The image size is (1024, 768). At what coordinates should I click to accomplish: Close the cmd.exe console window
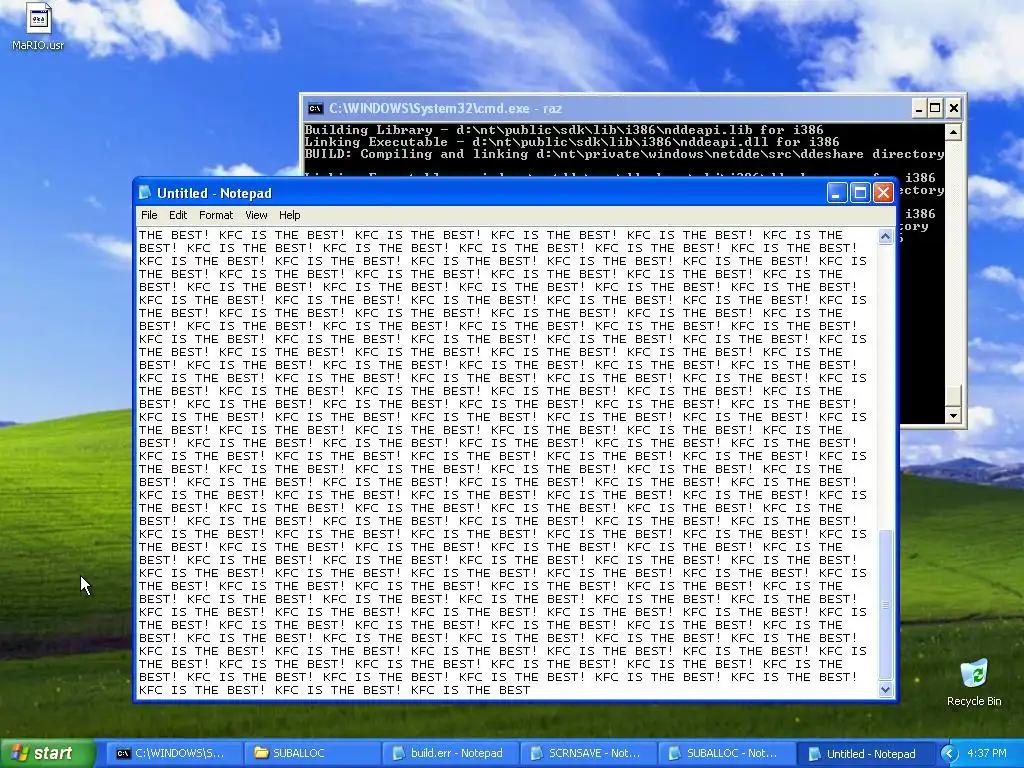click(953, 108)
